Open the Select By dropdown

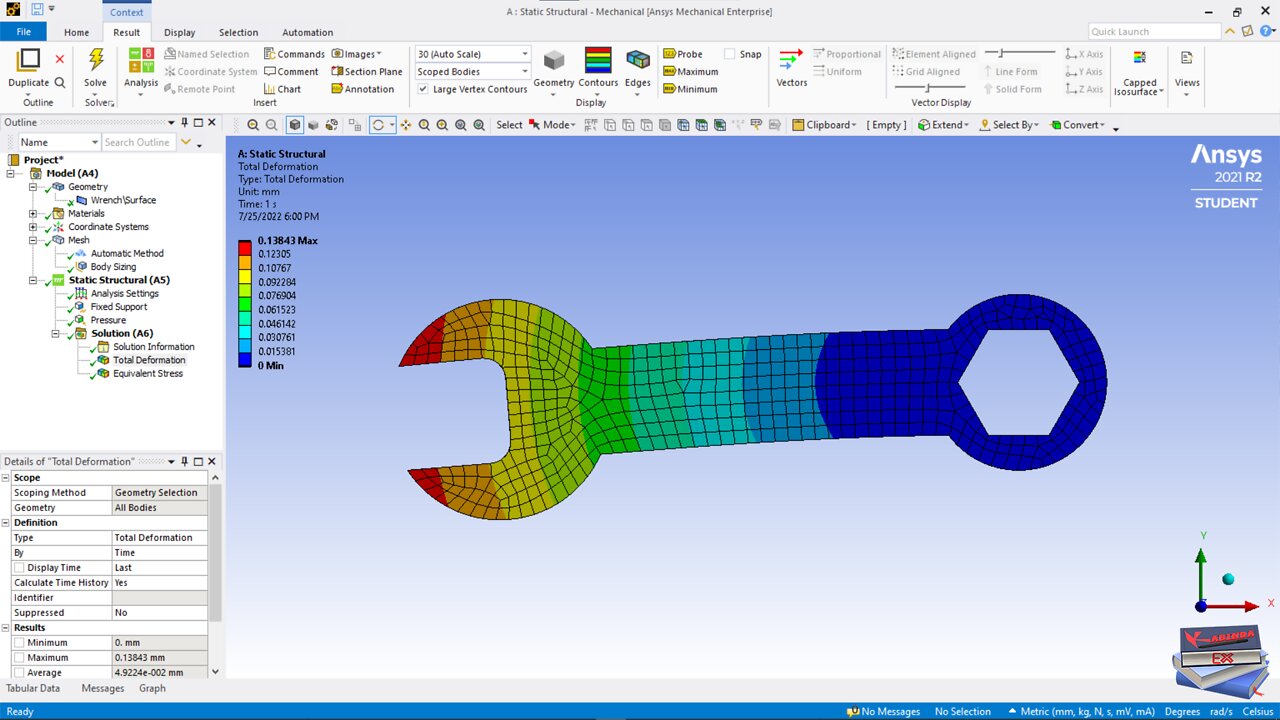pyautogui.click(x=1009, y=125)
